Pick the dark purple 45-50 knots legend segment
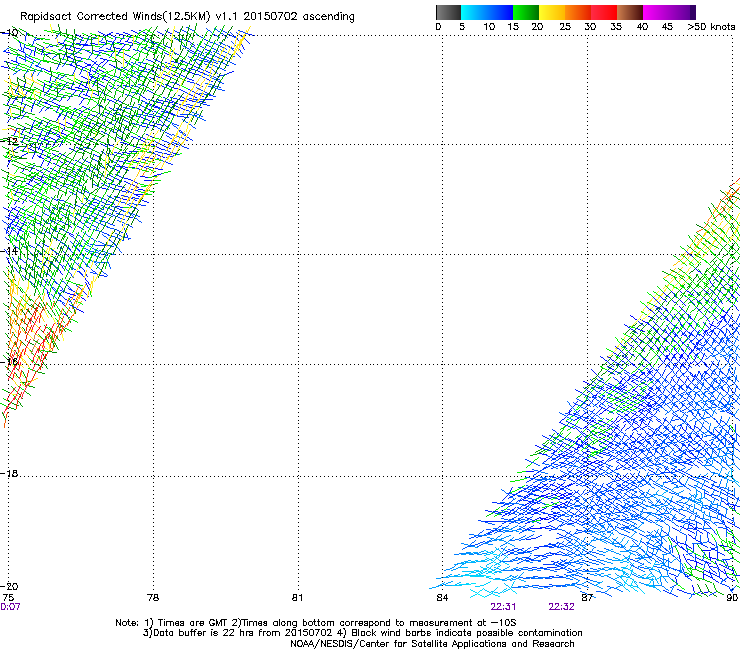 (682, 12)
